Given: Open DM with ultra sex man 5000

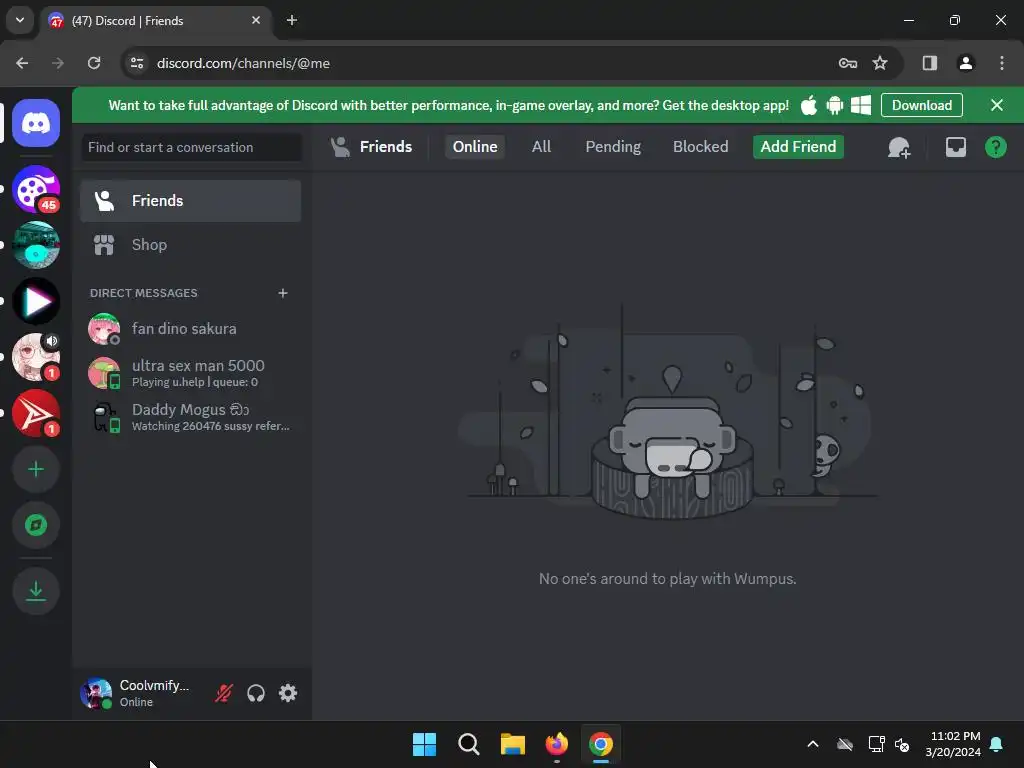Looking at the screenshot, I should click(x=190, y=372).
